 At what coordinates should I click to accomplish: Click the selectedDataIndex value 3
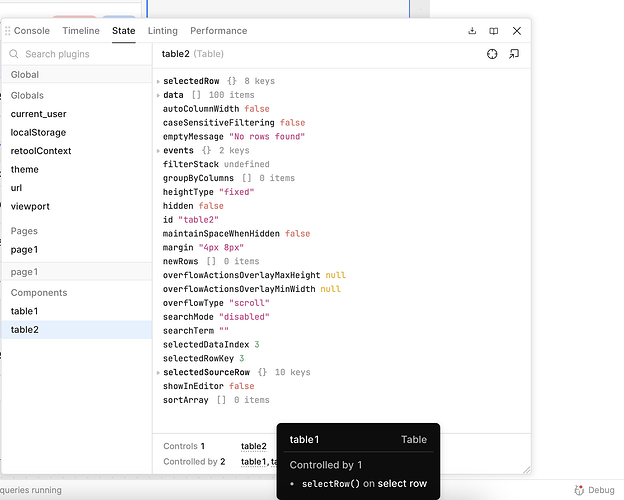pyautogui.click(x=257, y=344)
